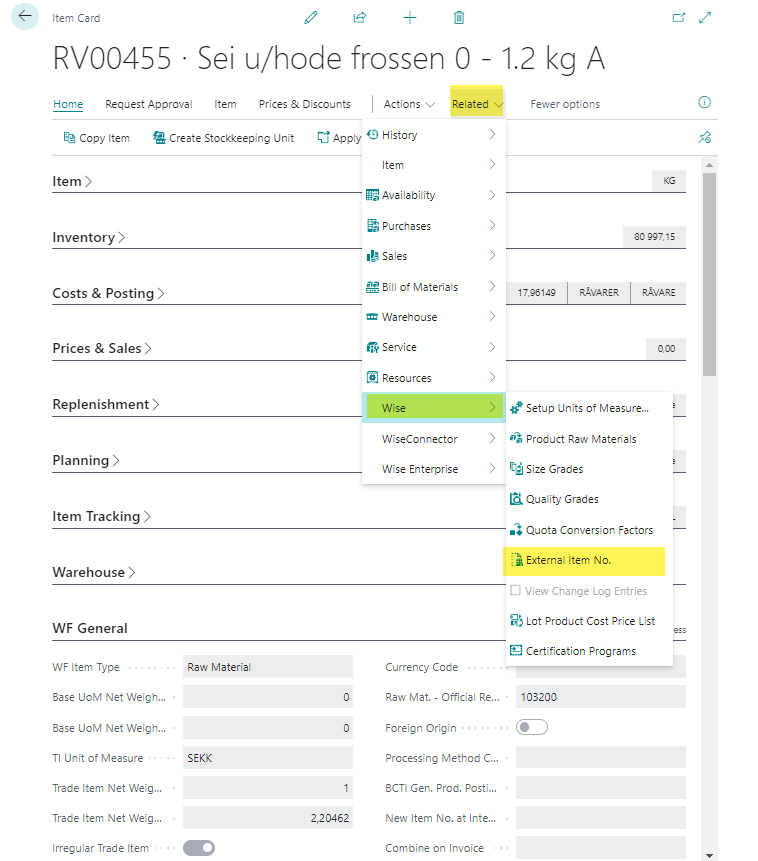Click the TI Unit of Measure field
This screenshot has height=861, width=758.
coord(267,758)
